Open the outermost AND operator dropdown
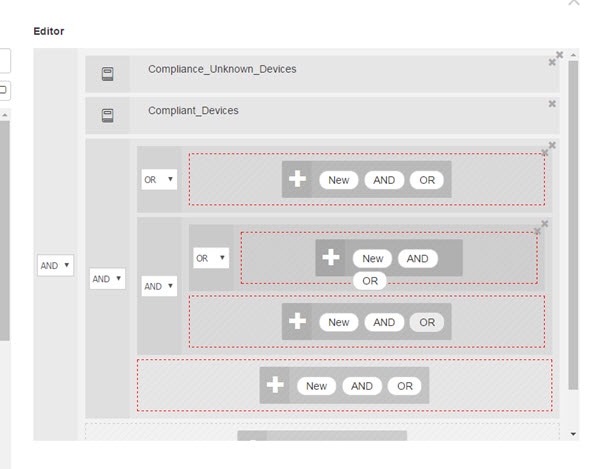Screen dimensions: 590x469 [x=55, y=265]
